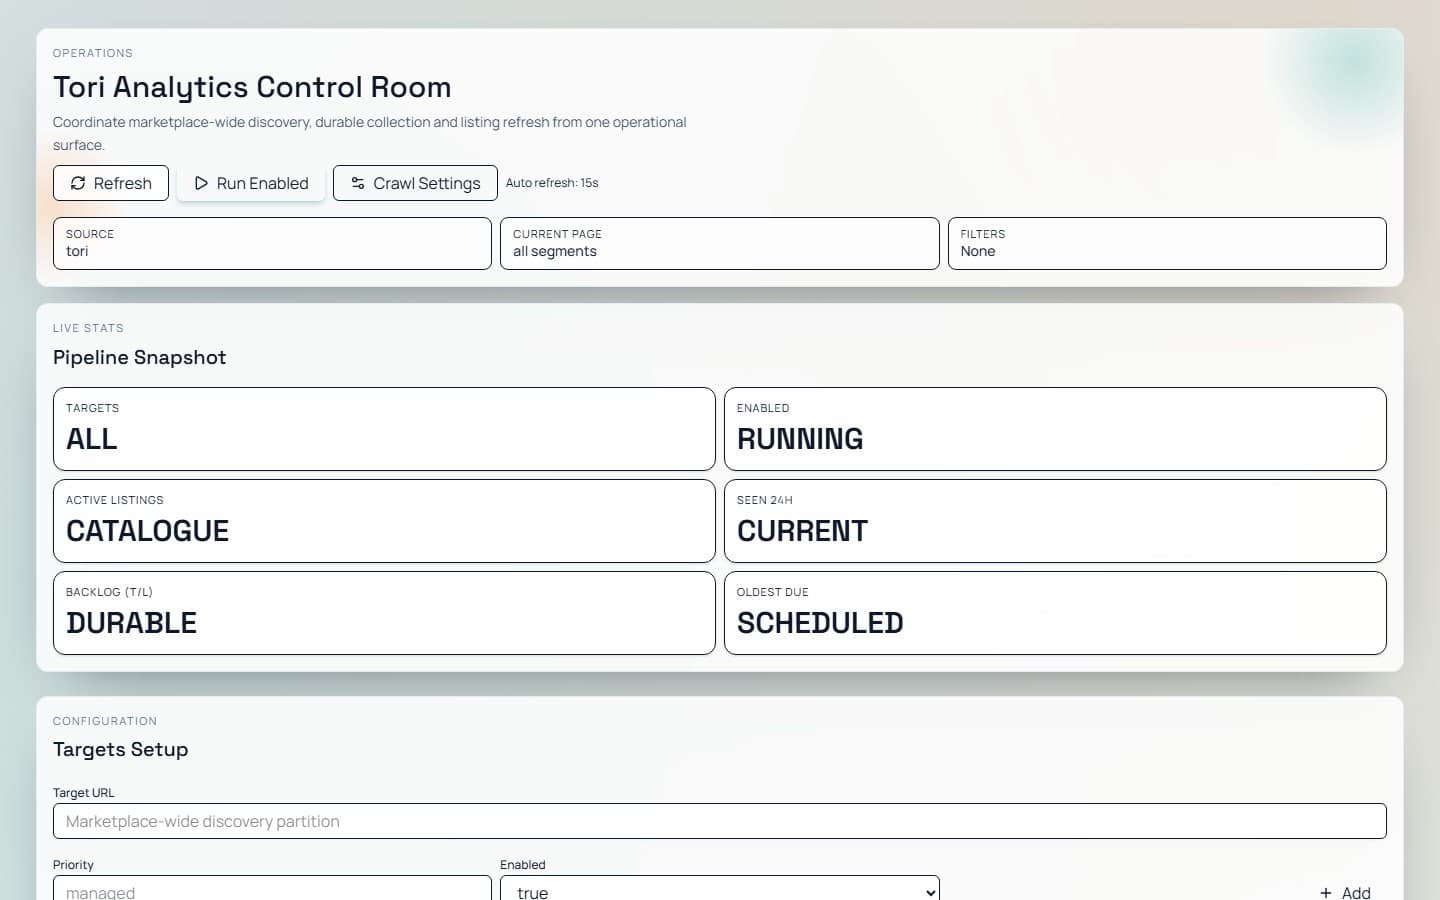Screen dimensions: 1440x900
Task: Click the ENABLED RUNNING stat card
Action: coord(1055,429)
